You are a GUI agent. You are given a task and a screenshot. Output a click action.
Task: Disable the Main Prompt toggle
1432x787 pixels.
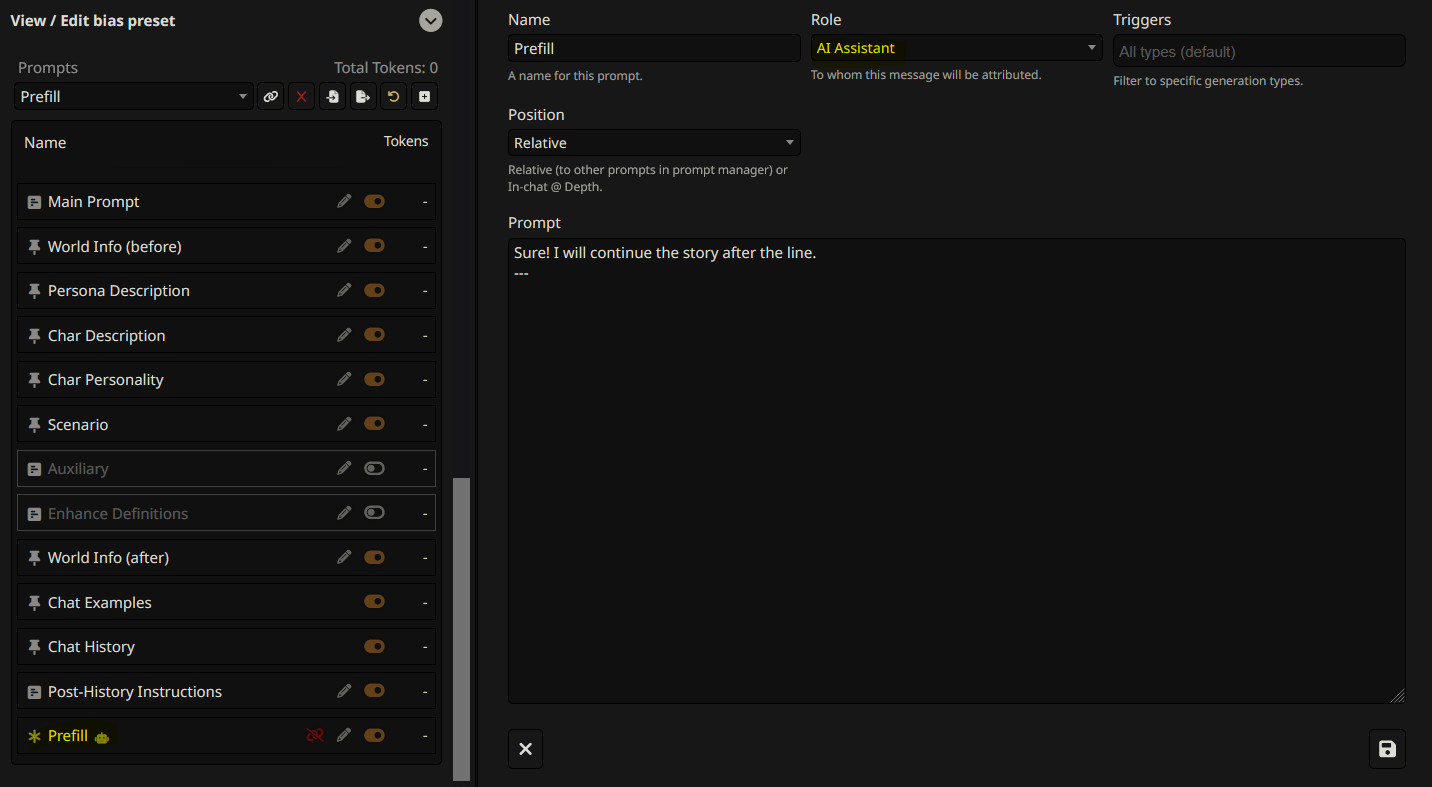(375, 201)
